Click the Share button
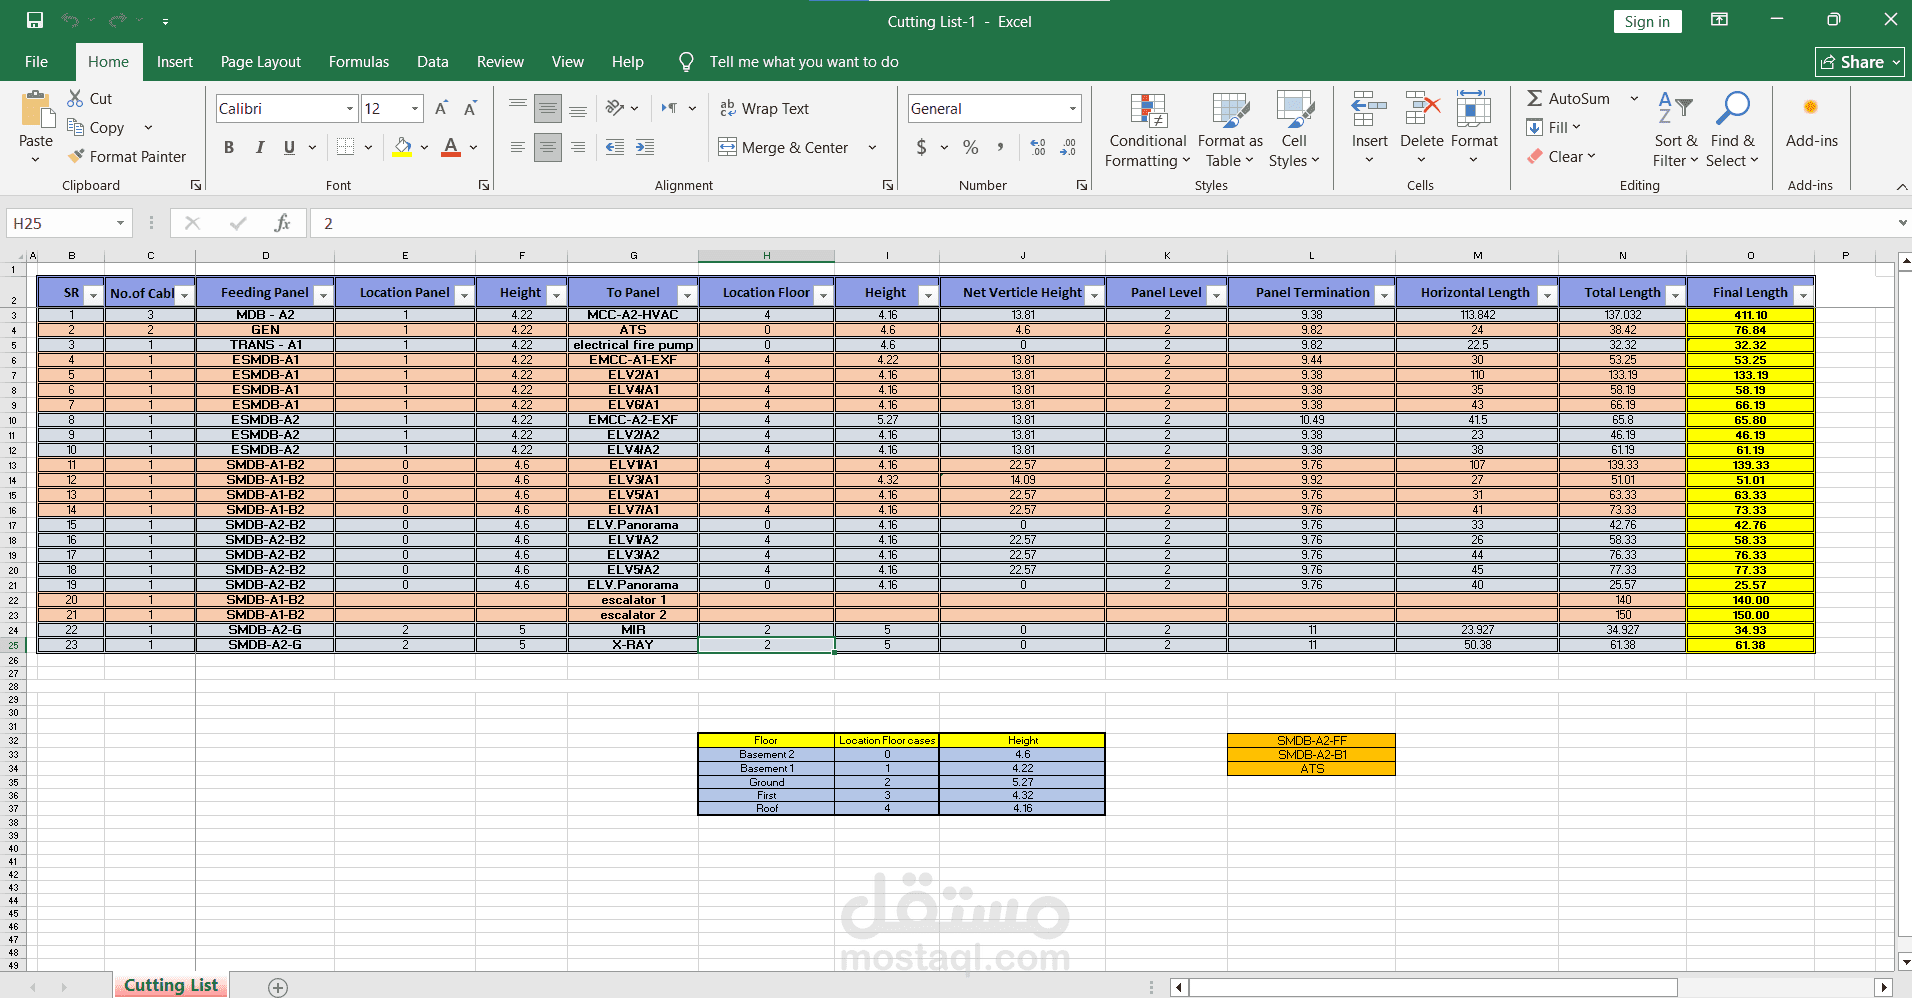Screen dimensions: 1912x998 (x=1860, y=62)
